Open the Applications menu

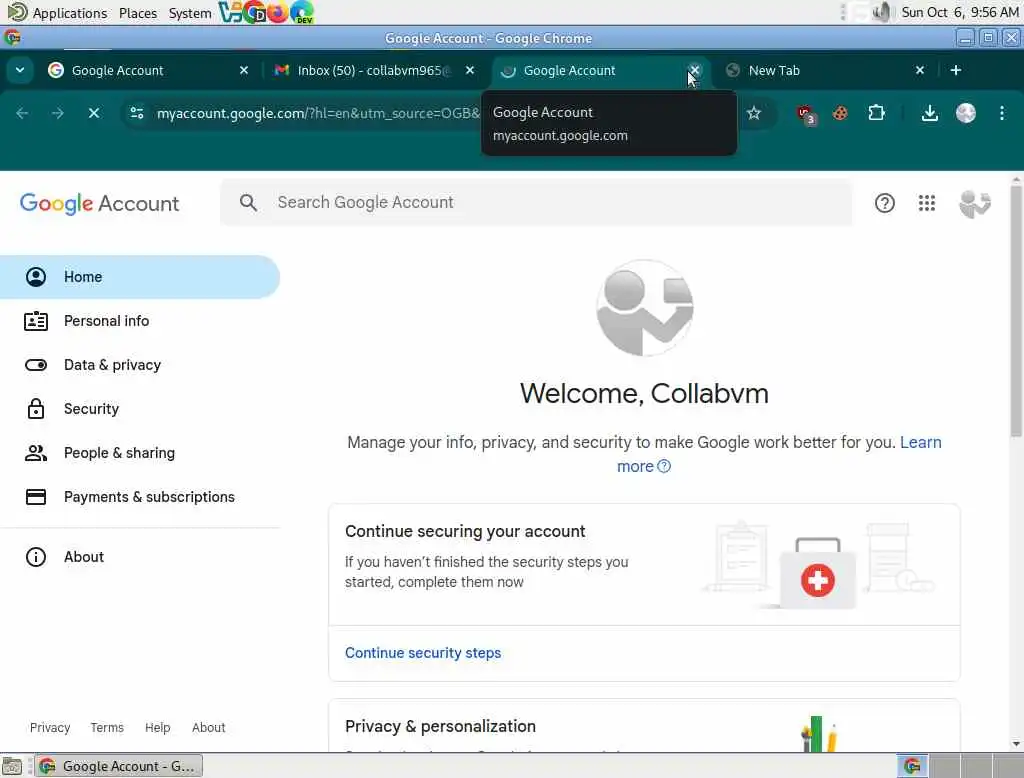click(x=57, y=12)
